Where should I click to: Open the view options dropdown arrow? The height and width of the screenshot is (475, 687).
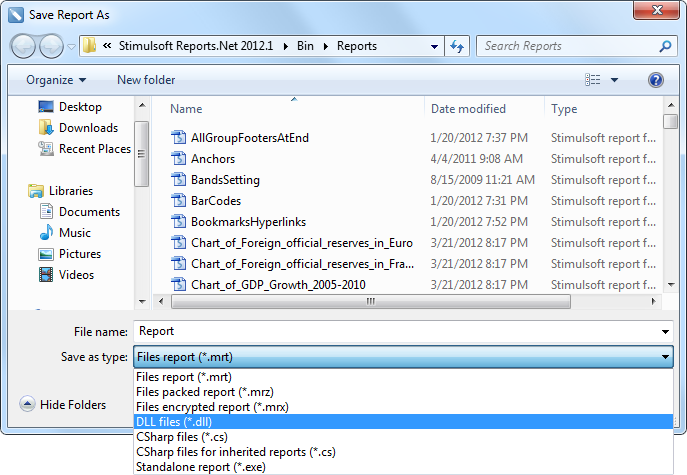click(x=614, y=80)
